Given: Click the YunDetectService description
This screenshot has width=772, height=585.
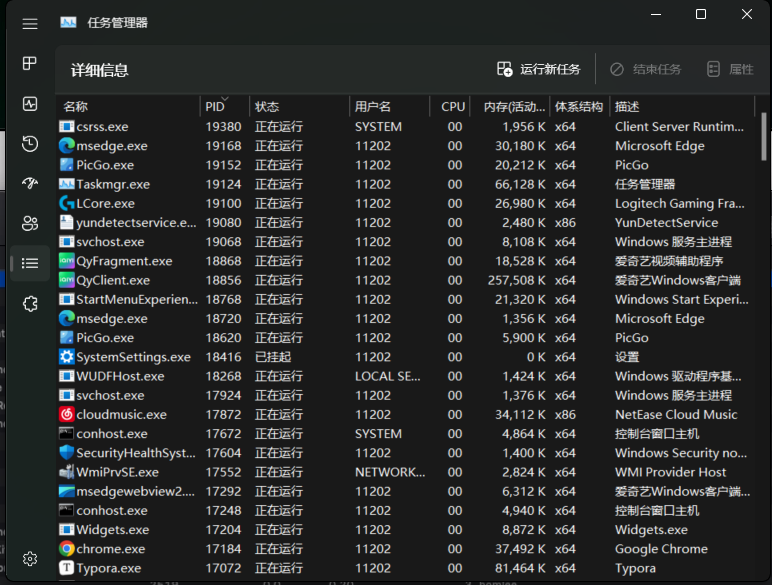Looking at the screenshot, I should pyautogui.click(x=666, y=223).
